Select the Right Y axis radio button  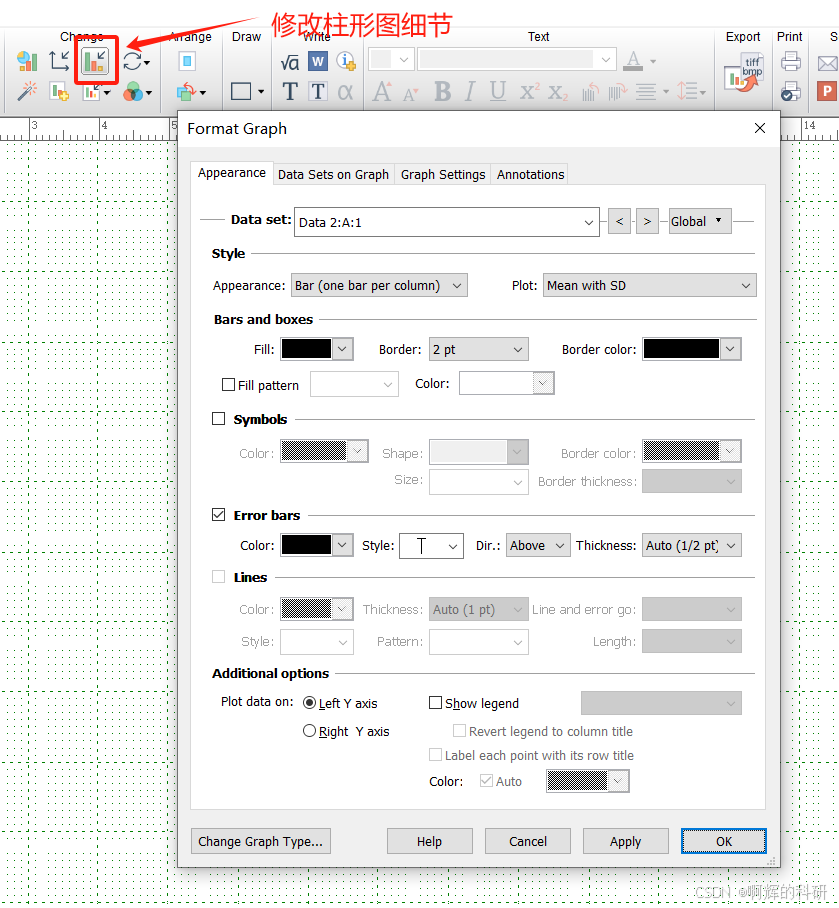pyautogui.click(x=310, y=731)
